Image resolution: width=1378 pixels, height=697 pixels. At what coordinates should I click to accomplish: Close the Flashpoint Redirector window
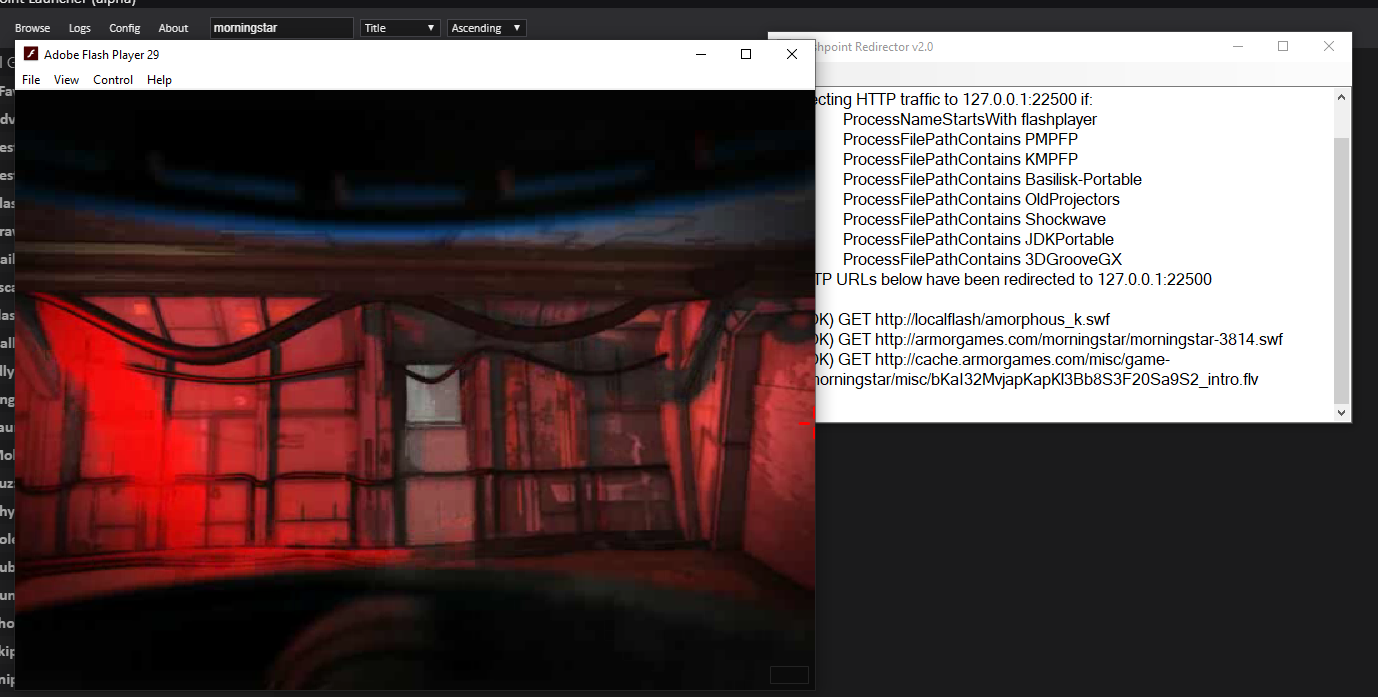1329,47
